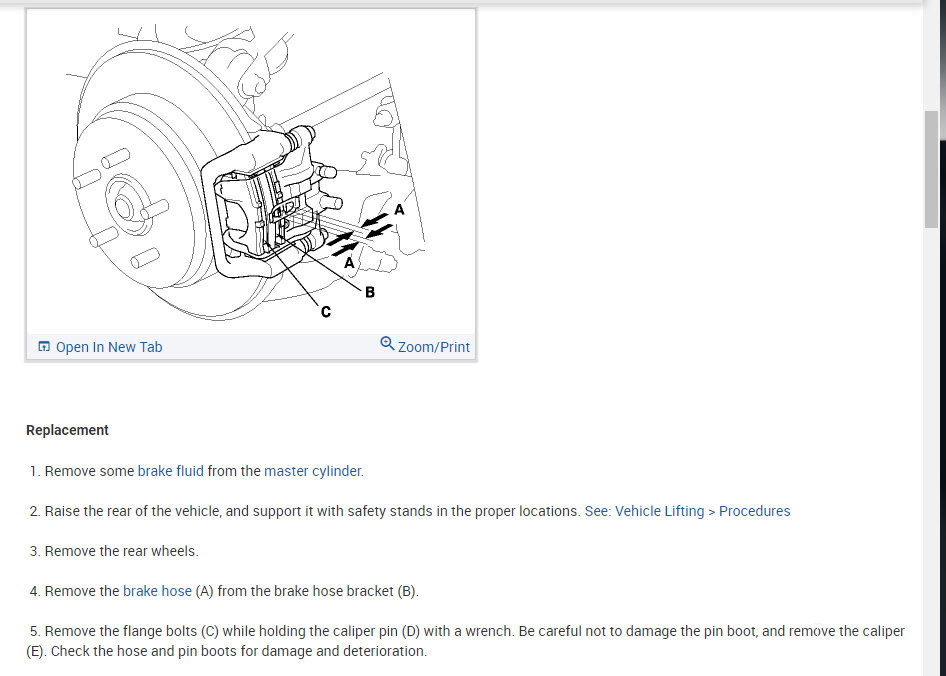
Task: Click the magnifier icon beside Zoom/Print
Action: tap(387, 344)
